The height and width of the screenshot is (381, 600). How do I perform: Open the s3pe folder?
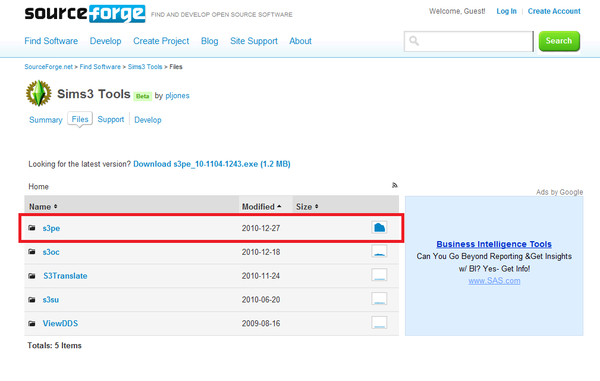tap(51, 228)
